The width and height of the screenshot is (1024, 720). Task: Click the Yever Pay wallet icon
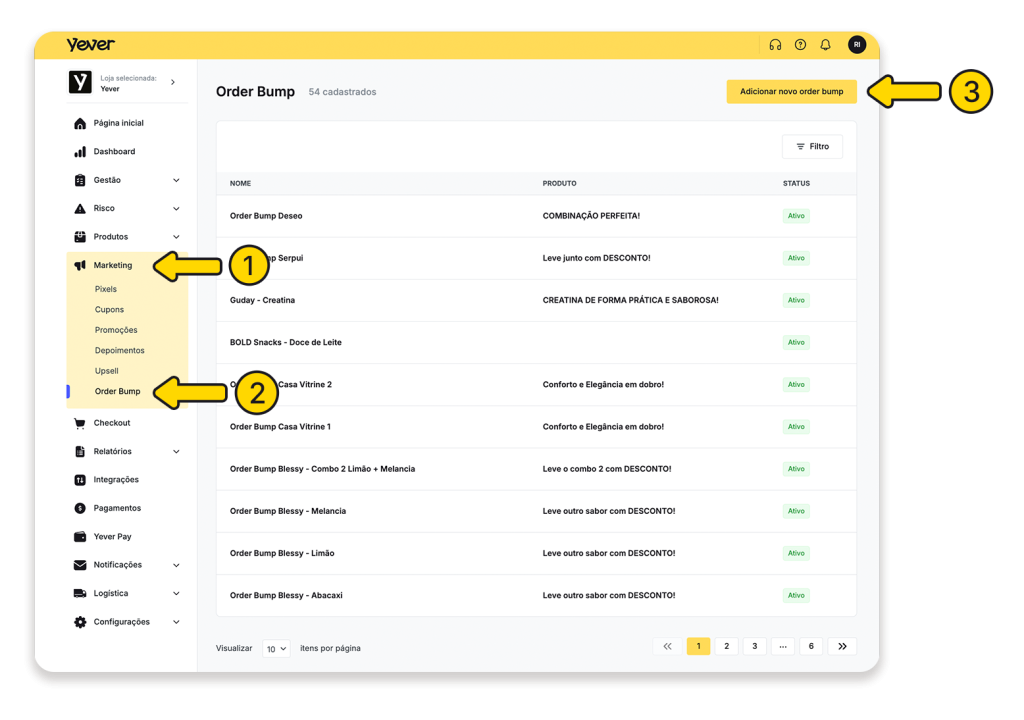click(80, 537)
